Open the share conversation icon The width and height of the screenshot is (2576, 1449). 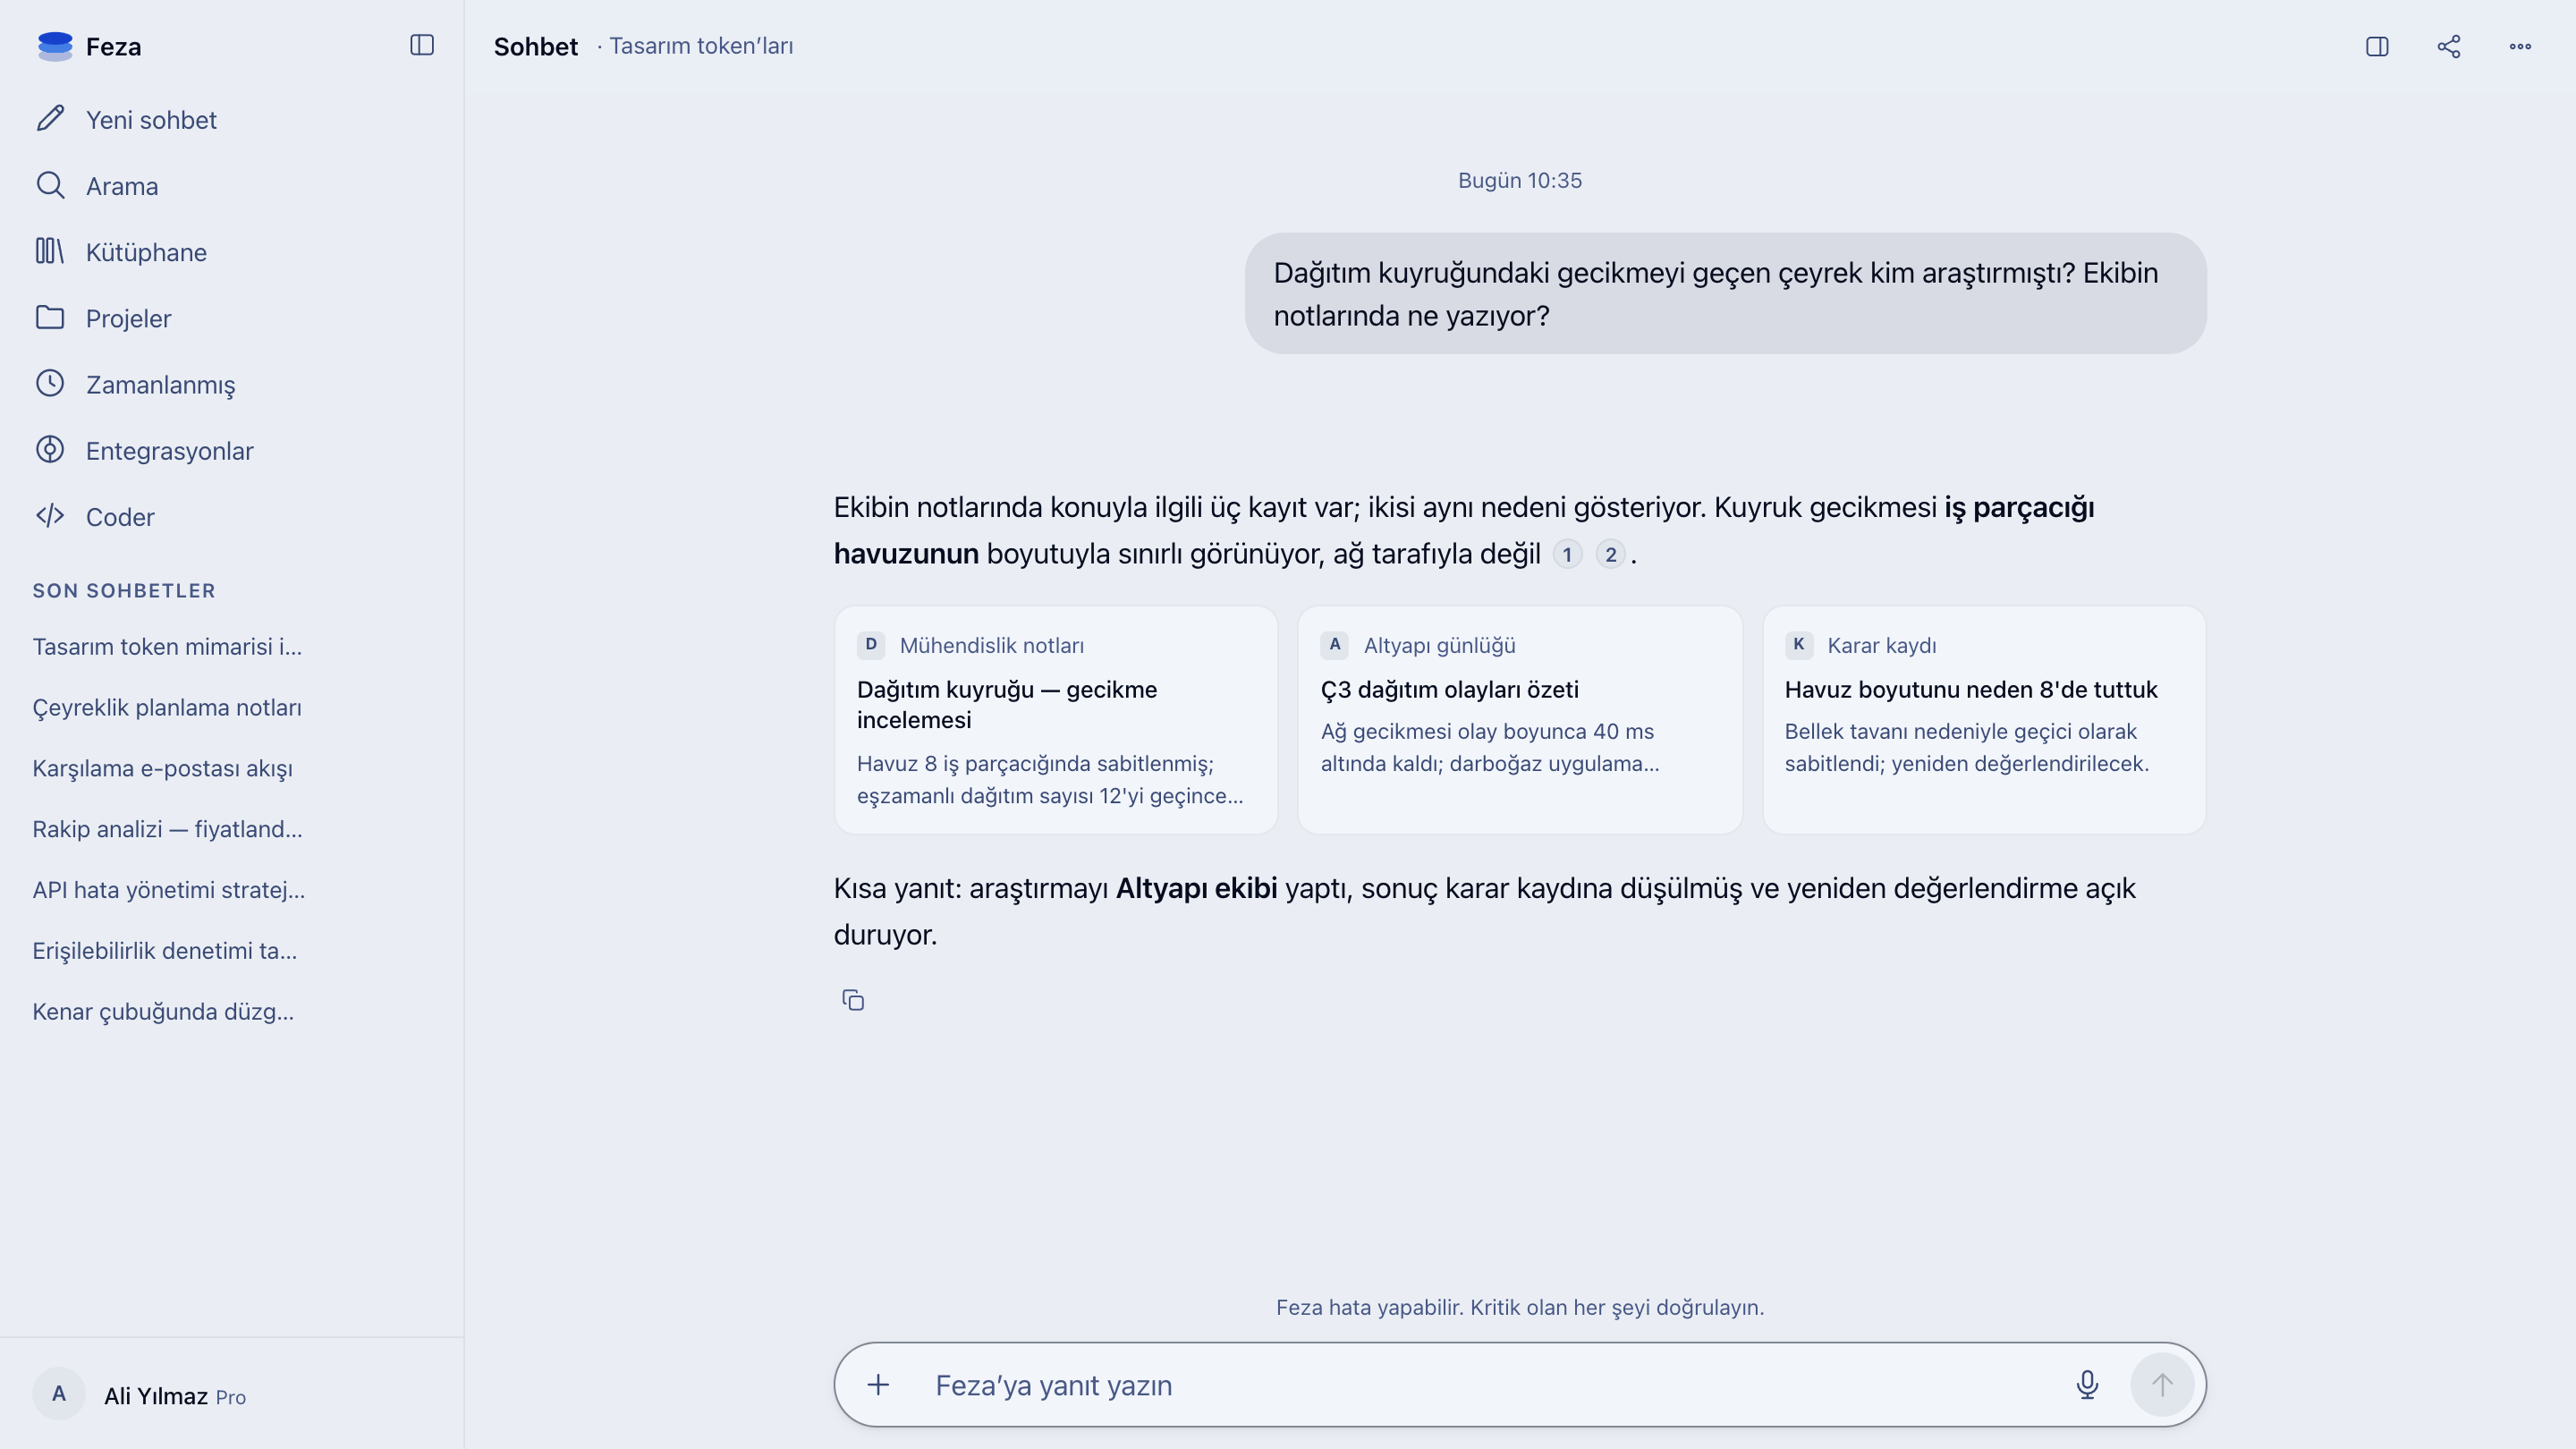coord(2449,46)
